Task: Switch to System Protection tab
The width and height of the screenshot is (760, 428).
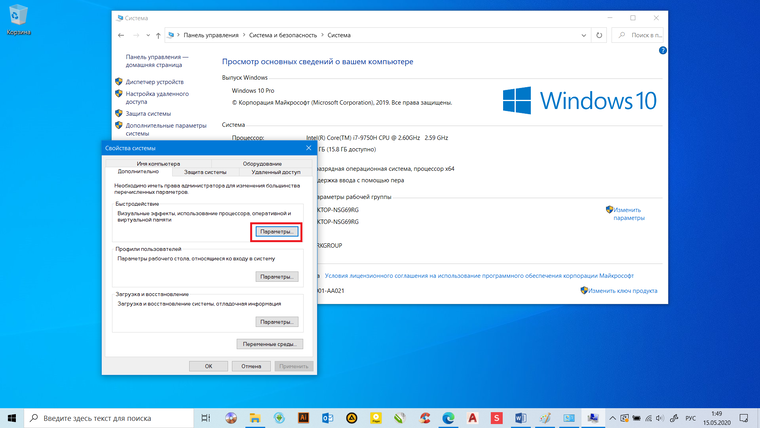Action: pyautogui.click(x=205, y=172)
